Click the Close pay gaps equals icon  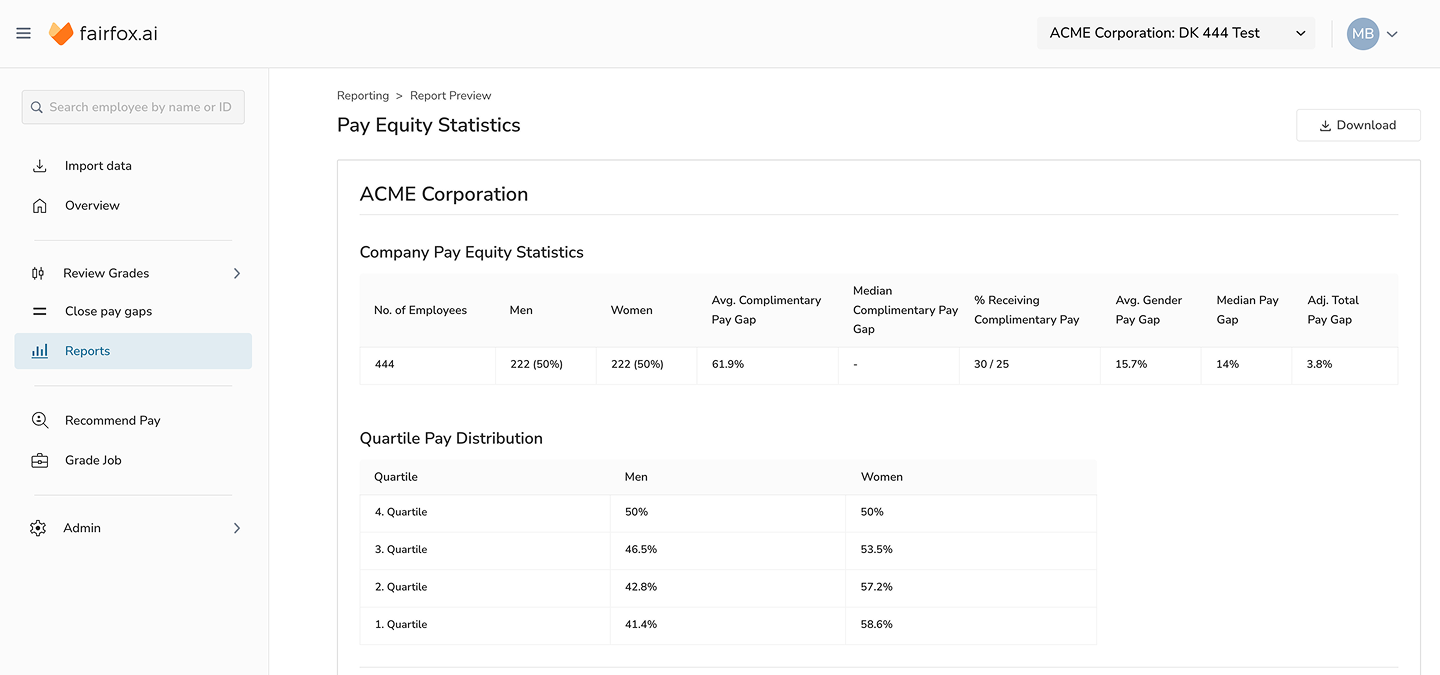[x=40, y=311]
